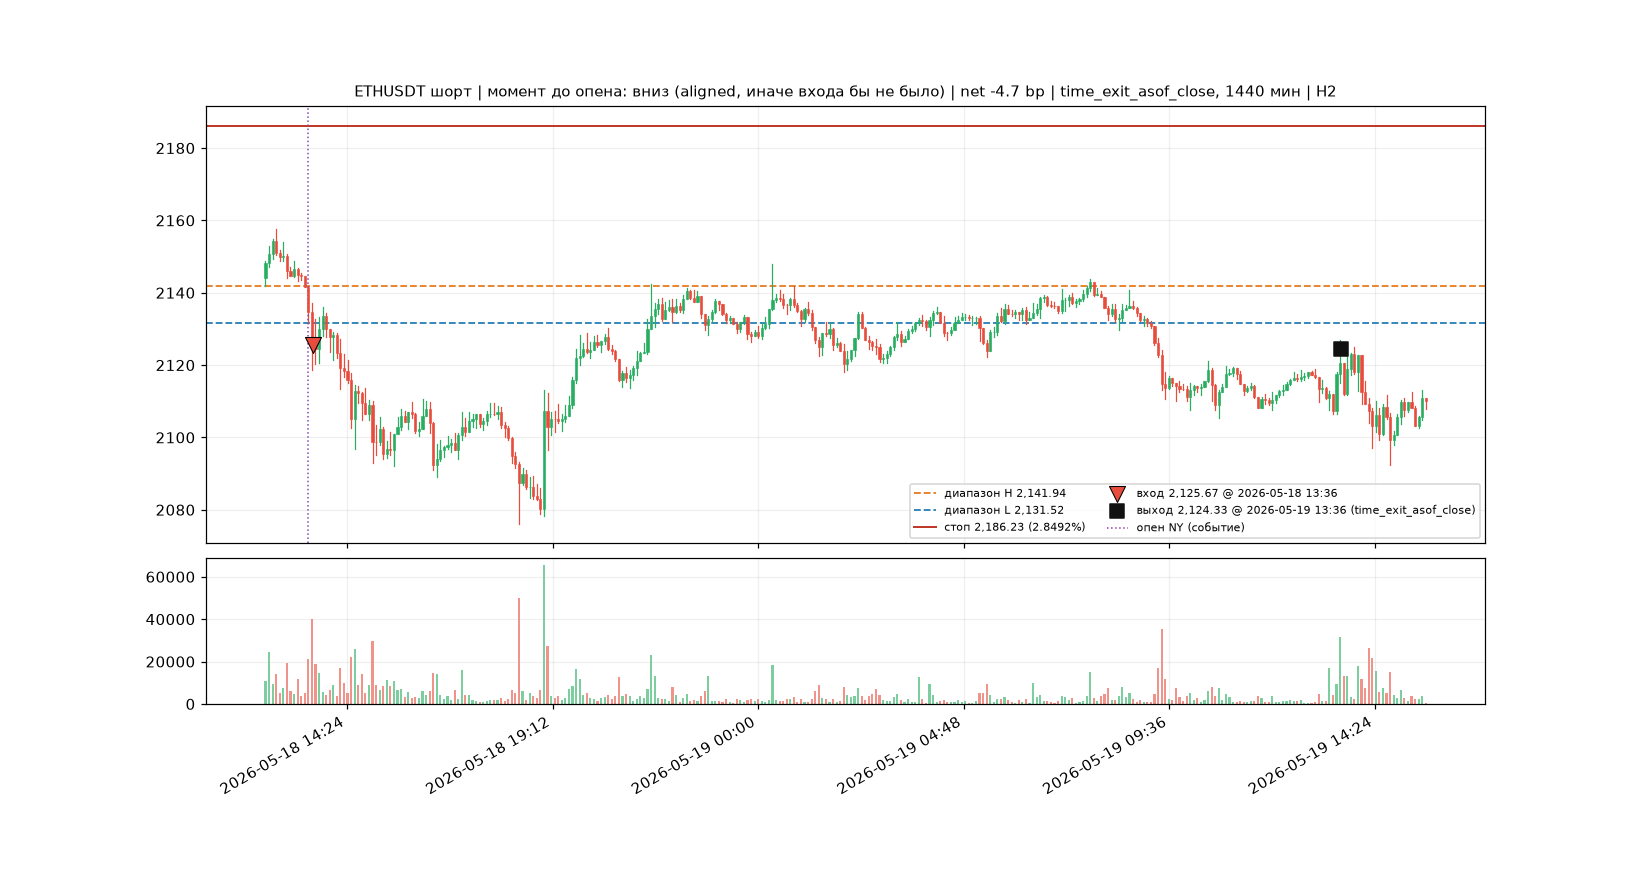Select legend entry "диапазон L 2,131.52"
The image size is (1650, 880).
click(x=1004, y=510)
